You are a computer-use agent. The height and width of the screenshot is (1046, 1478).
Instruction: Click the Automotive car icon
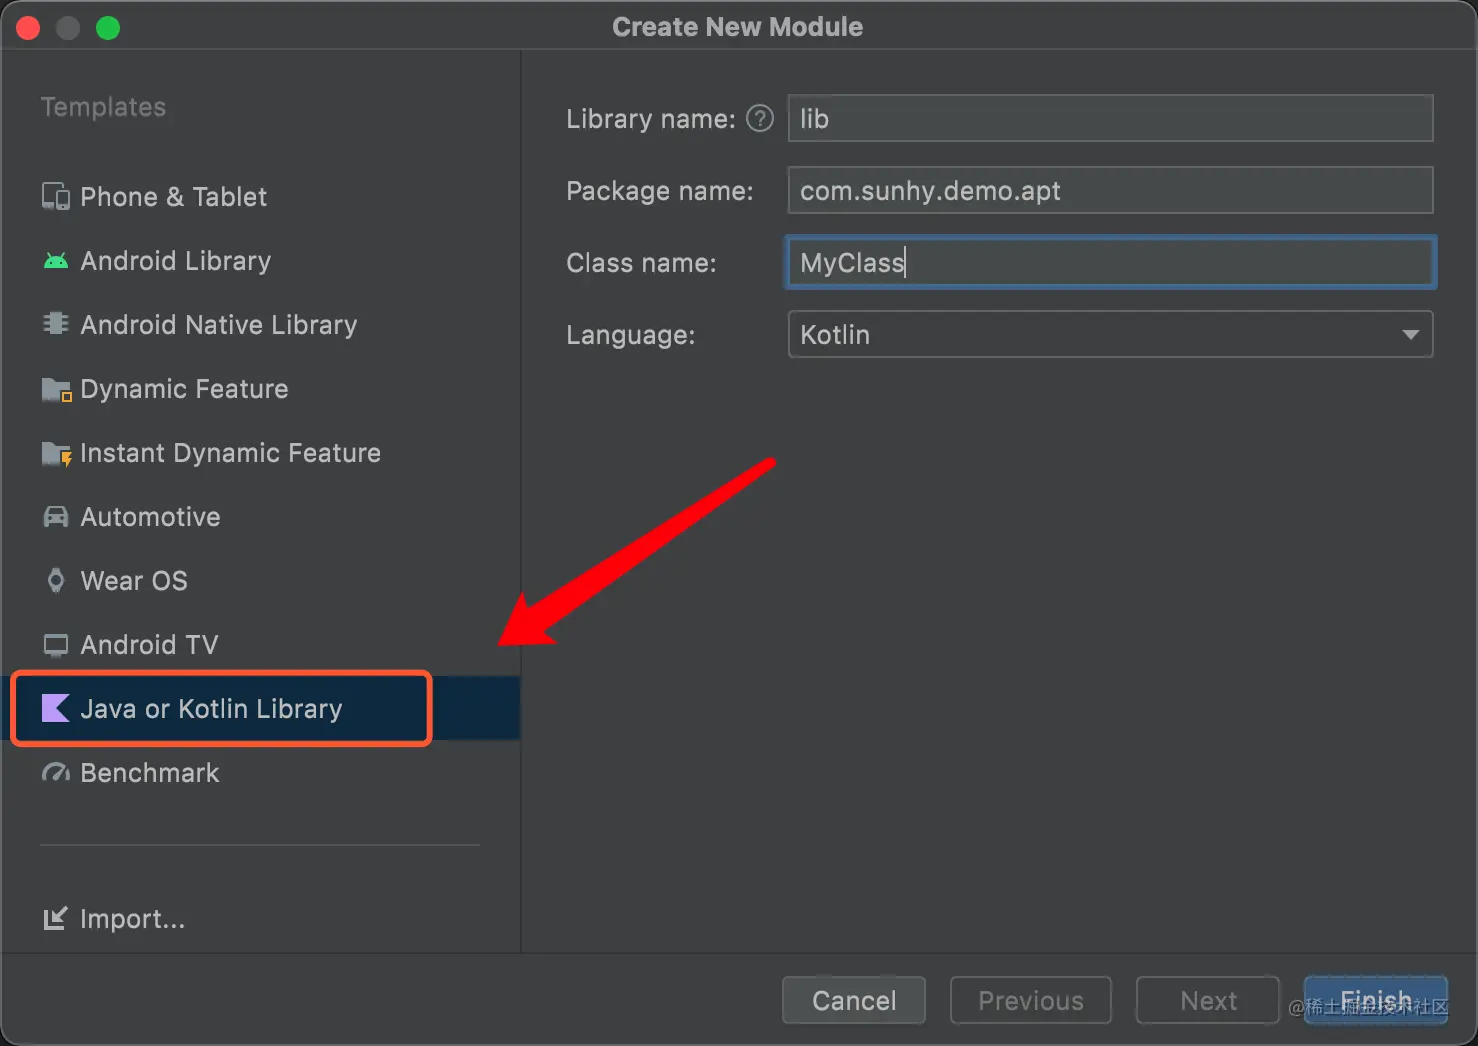56,517
